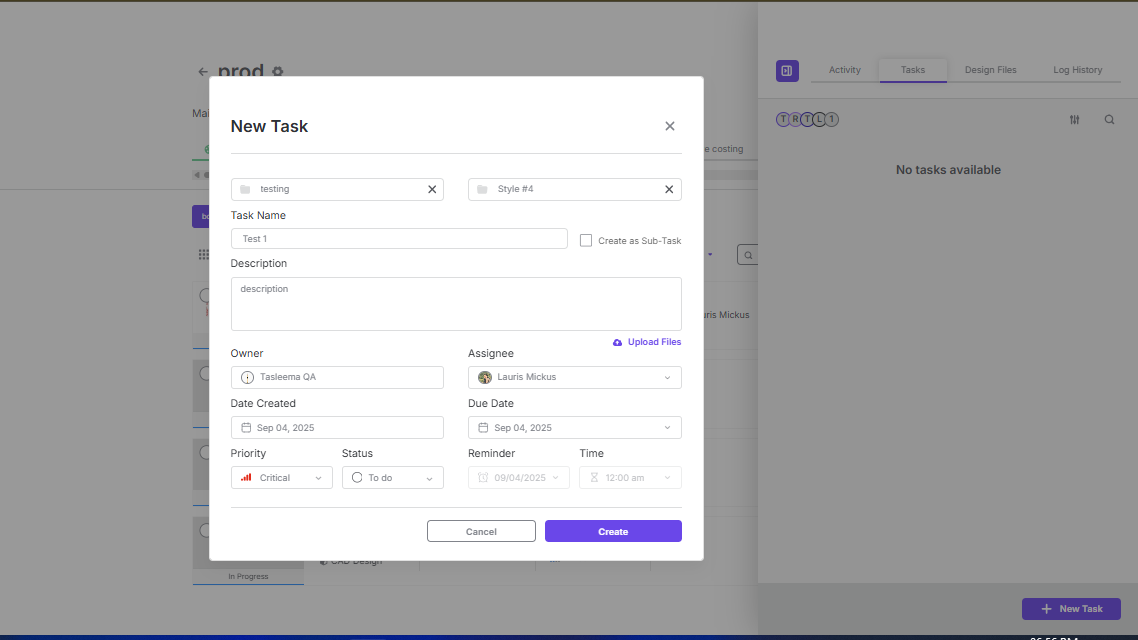The image size is (1138, 640).
Task: Change the Status dropdown from To do
Action: point(392,478)
